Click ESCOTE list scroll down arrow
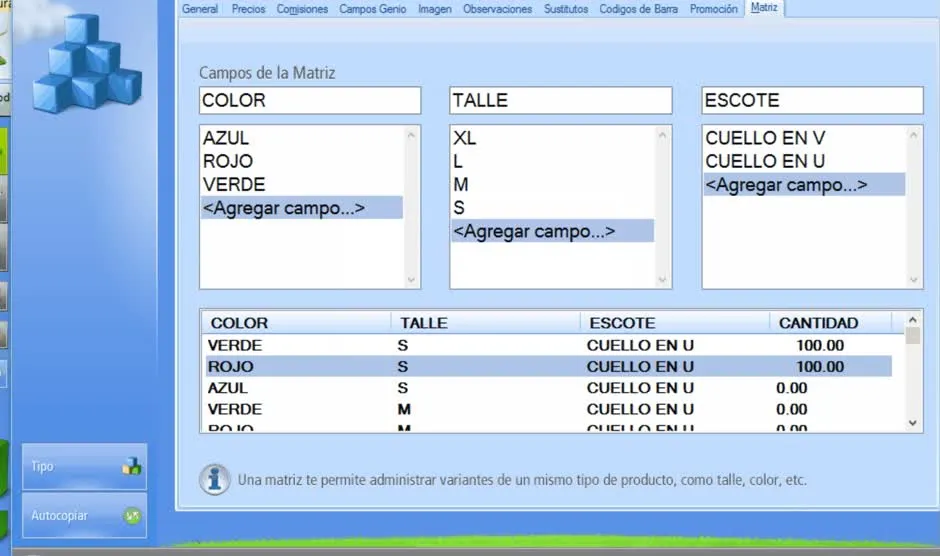 click(x=914, y=279)
